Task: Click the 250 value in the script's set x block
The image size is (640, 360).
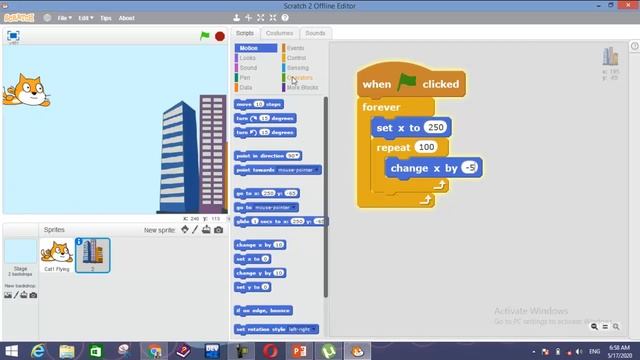Action: tap(436, 127)
